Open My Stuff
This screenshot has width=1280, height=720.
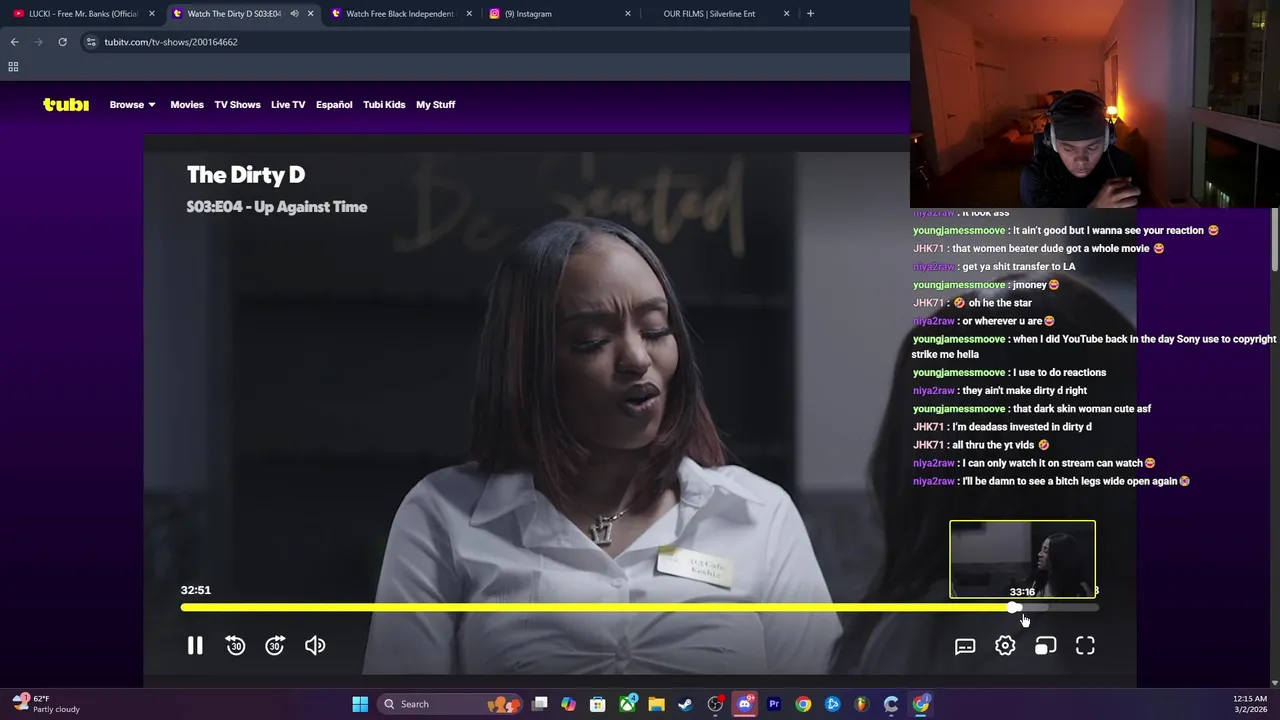coord(436,104)
